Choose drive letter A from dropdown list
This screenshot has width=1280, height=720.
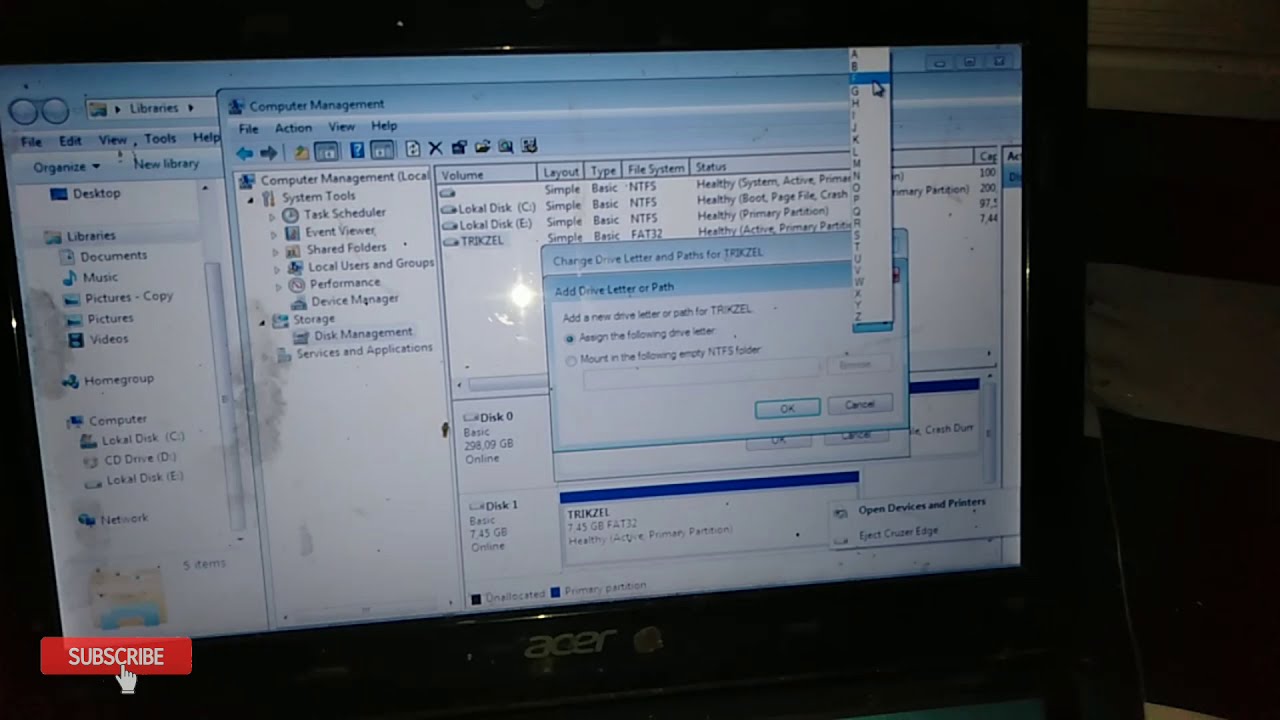tap(854, 54)
